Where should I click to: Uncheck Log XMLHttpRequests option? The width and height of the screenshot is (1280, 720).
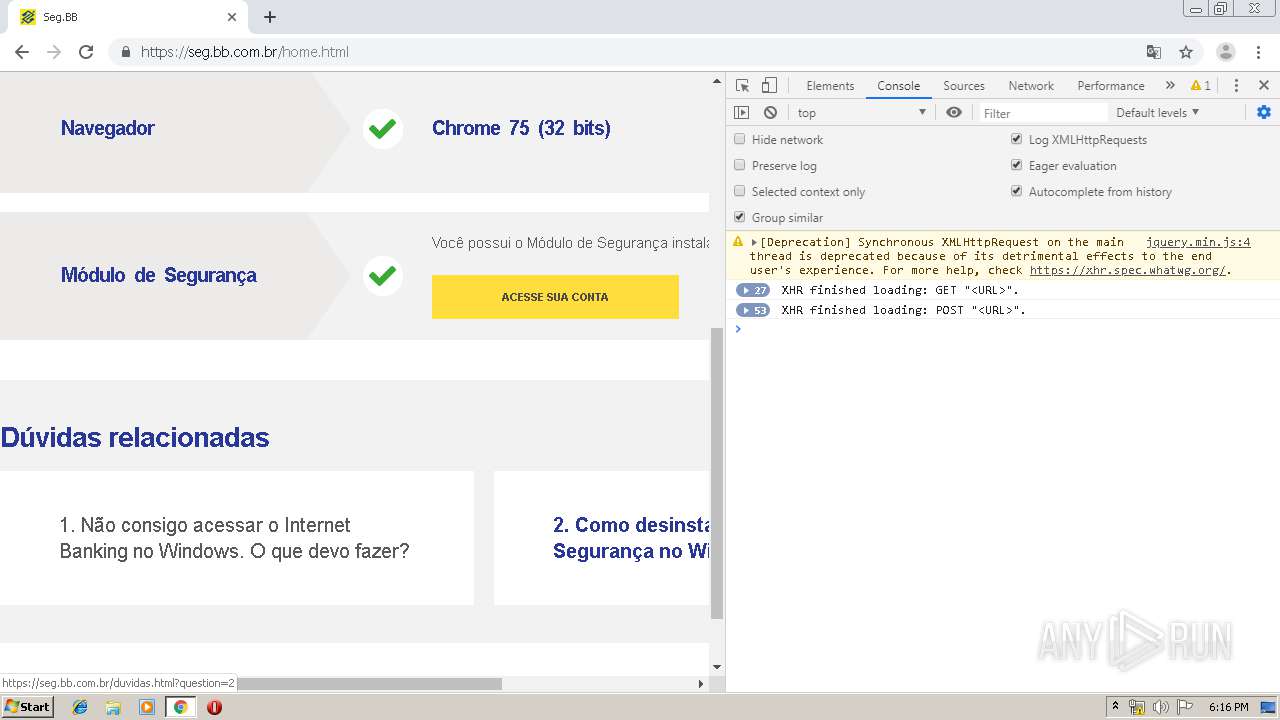pos(1017,139)
